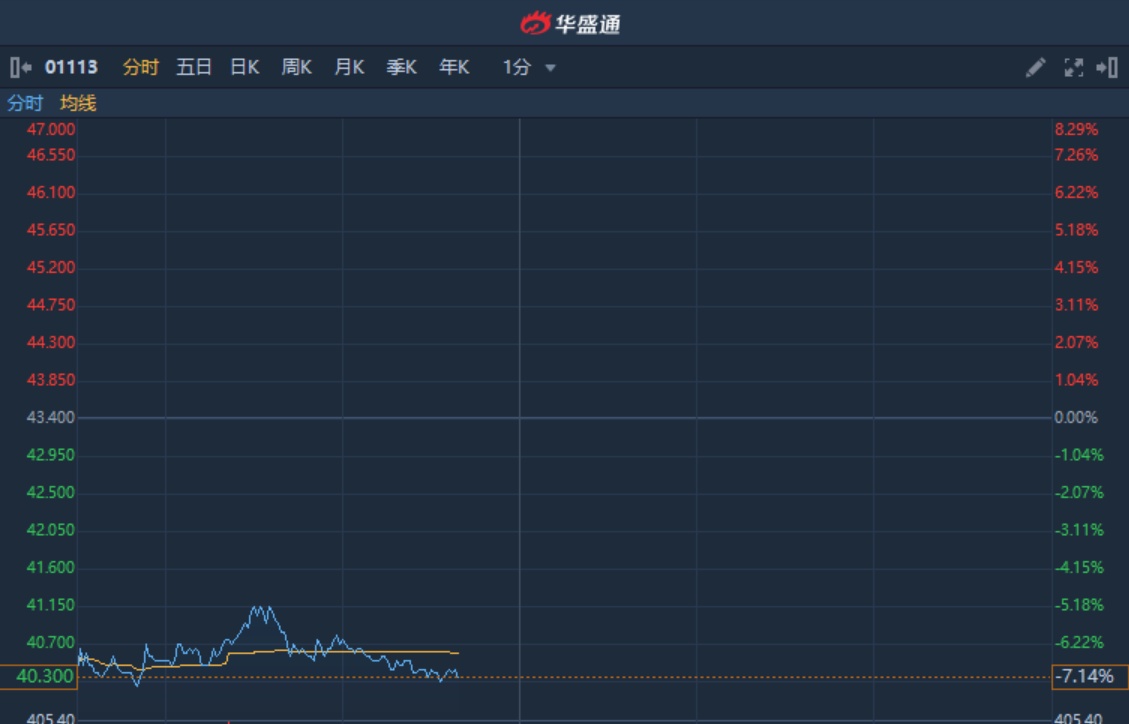Open the 季K quarterly chart tab

(x=402, y=68)
